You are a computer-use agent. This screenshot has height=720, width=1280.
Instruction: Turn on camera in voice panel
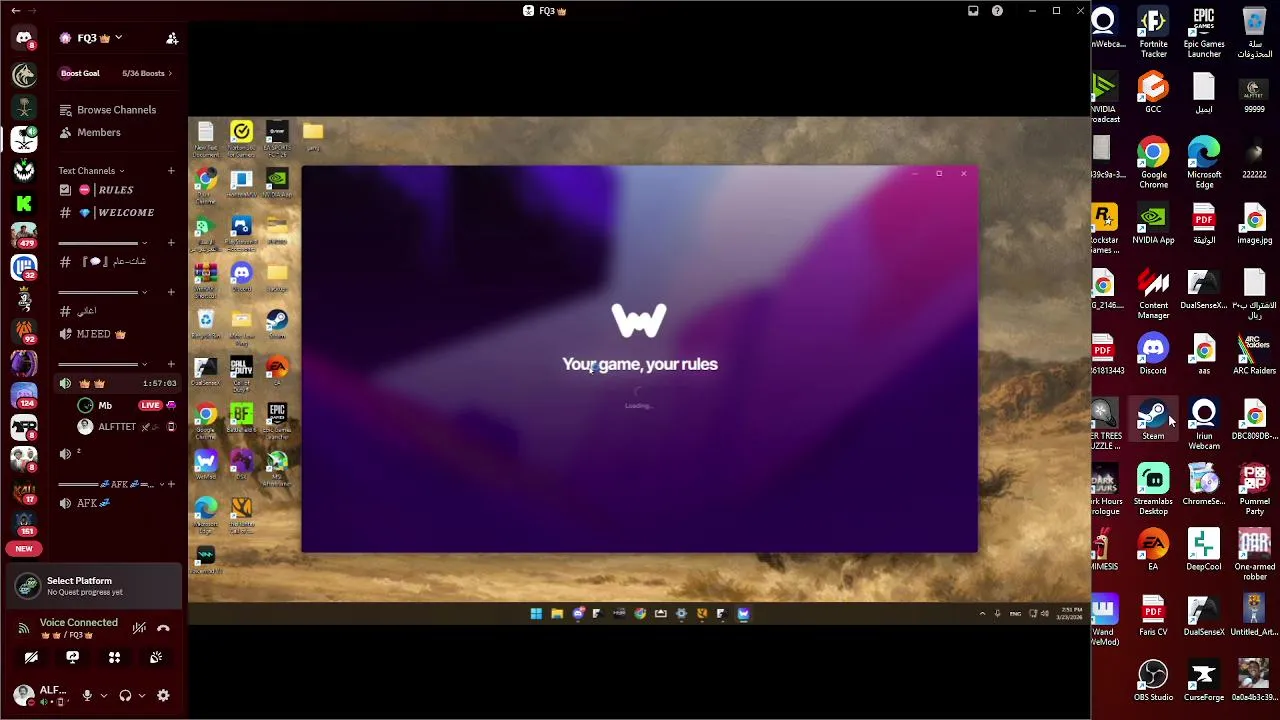pyautogui.click(x=31, y=657)
